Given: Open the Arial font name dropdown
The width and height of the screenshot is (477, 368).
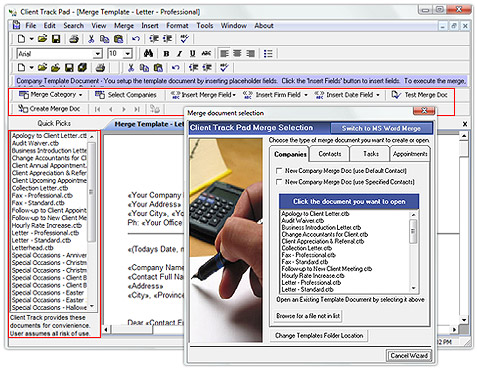Looking at the screenshot, I should click(97, 53).
